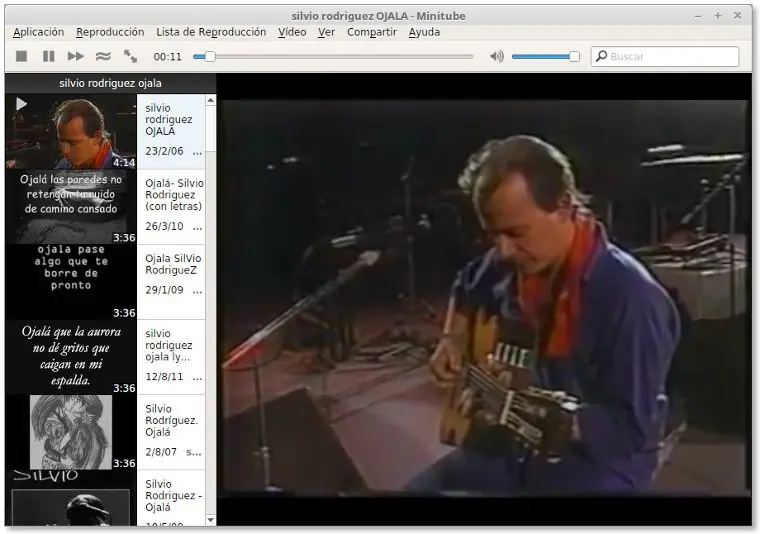
Task: Click title 'silvio rodriguez OJALA' in list
Action: coord(169,120)
